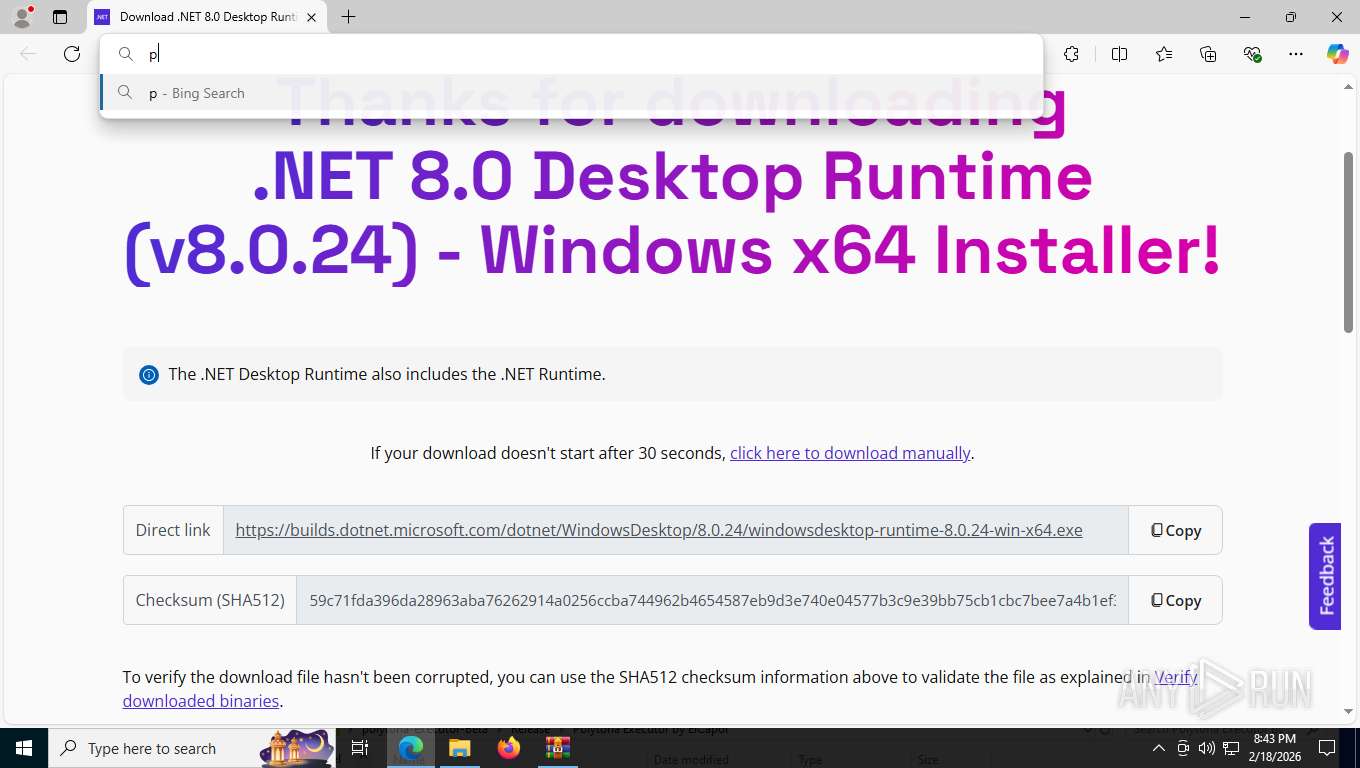Click the 'click here to download manually' link
Screen dimensions: 1360x768
coord(850,453)
